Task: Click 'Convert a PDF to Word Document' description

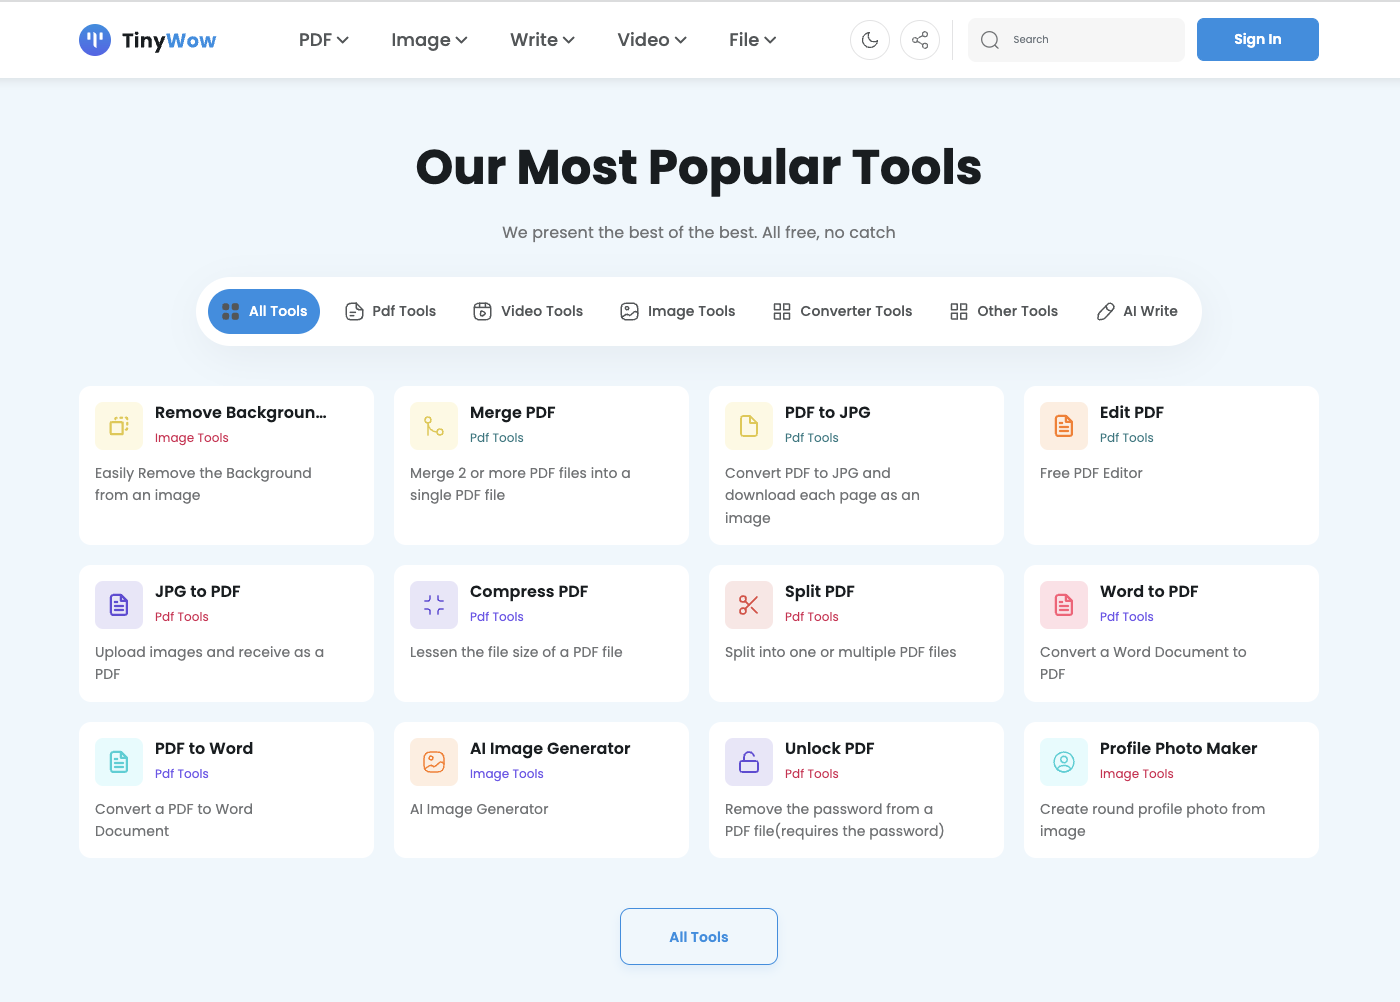Action: tap(174, 820)
